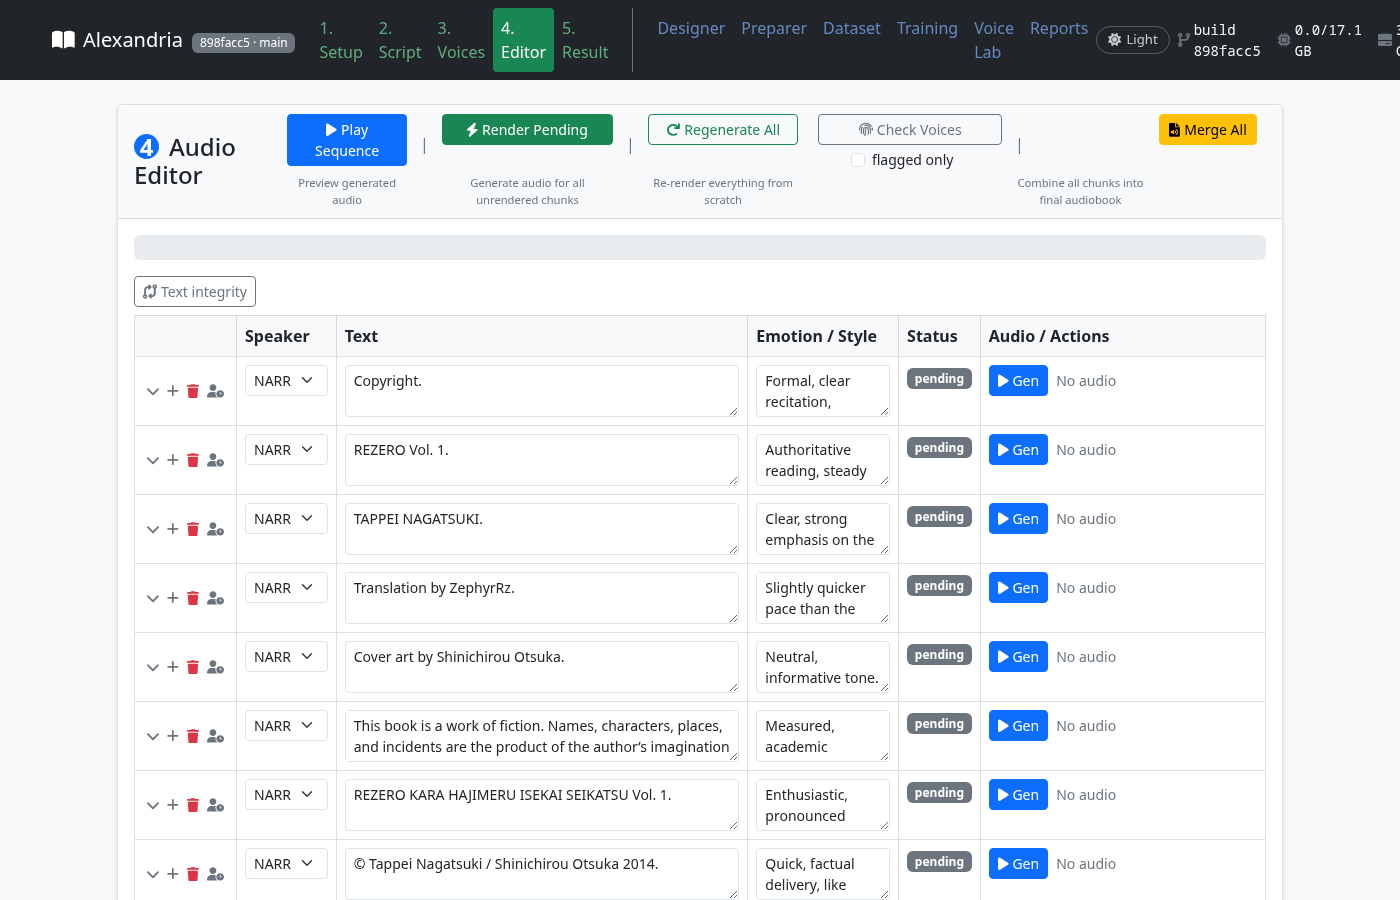Image resolution: width=1400 pixels, height=900 pixels.
Task: Open speaker dropdown for Cover art row
Action: click(286, 657)
